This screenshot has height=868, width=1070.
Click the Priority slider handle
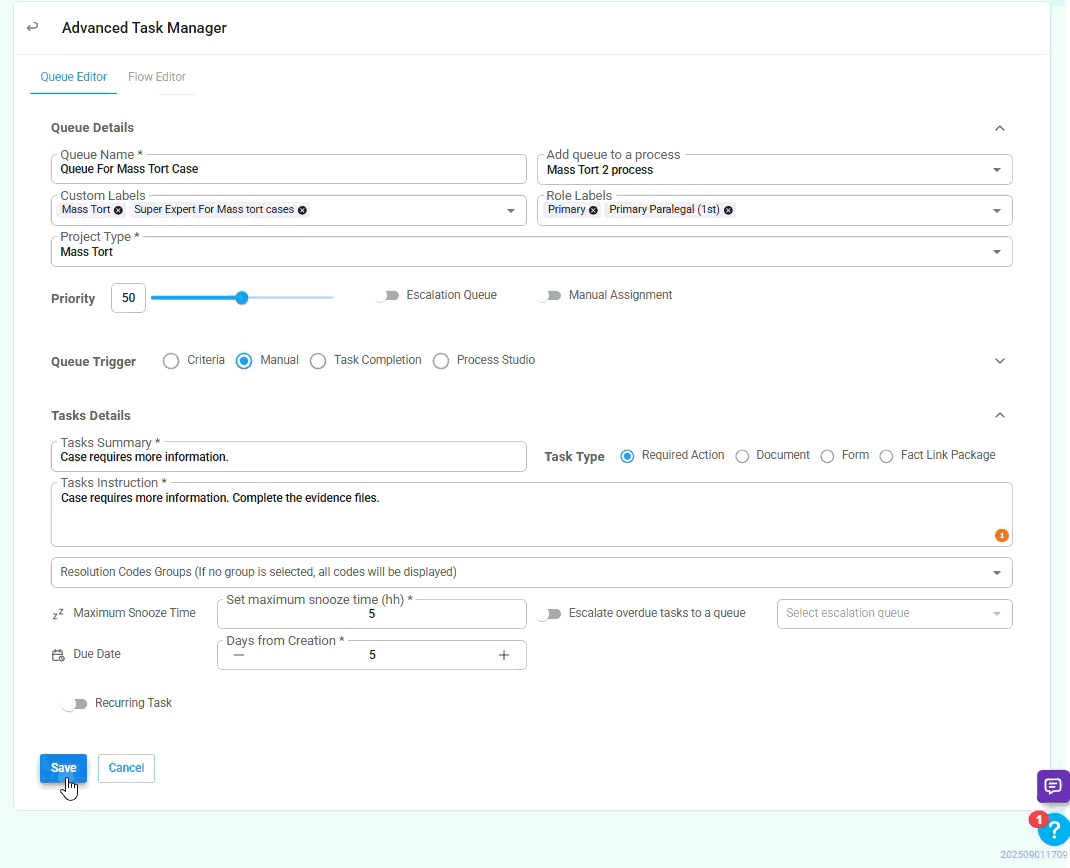242,298
